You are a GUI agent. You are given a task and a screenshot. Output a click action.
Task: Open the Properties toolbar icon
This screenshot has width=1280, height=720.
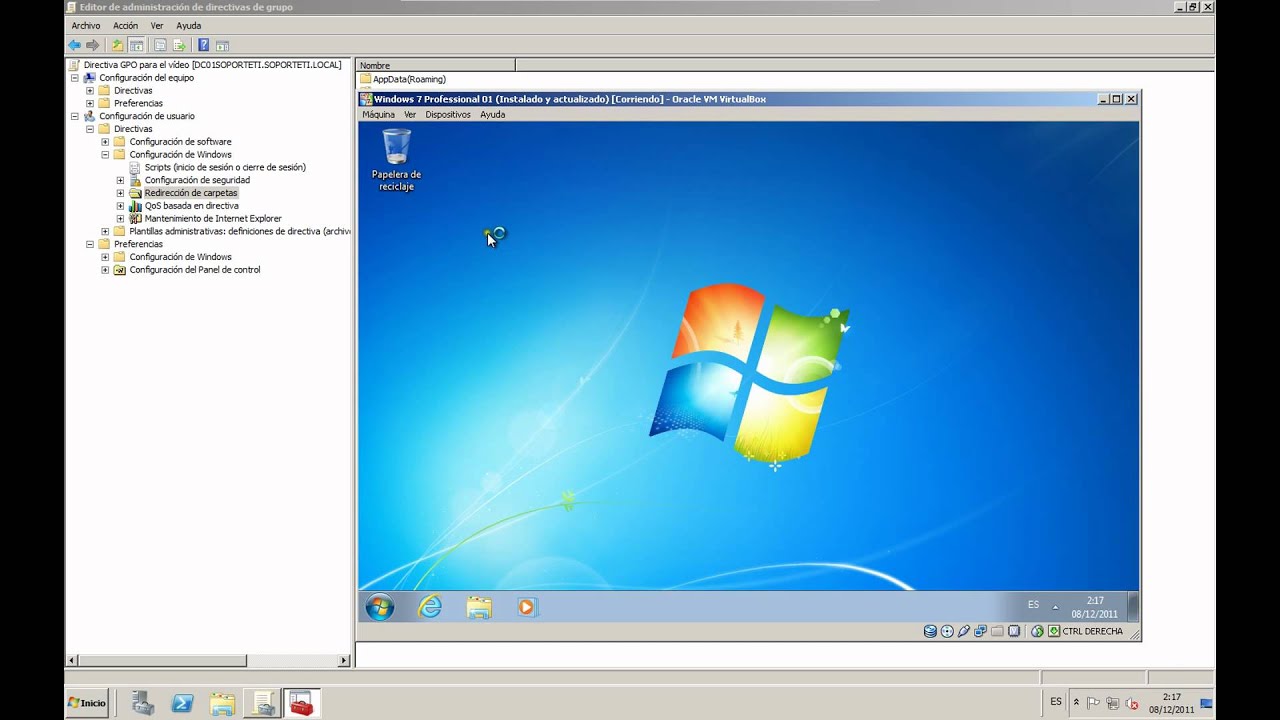(160, 45)
